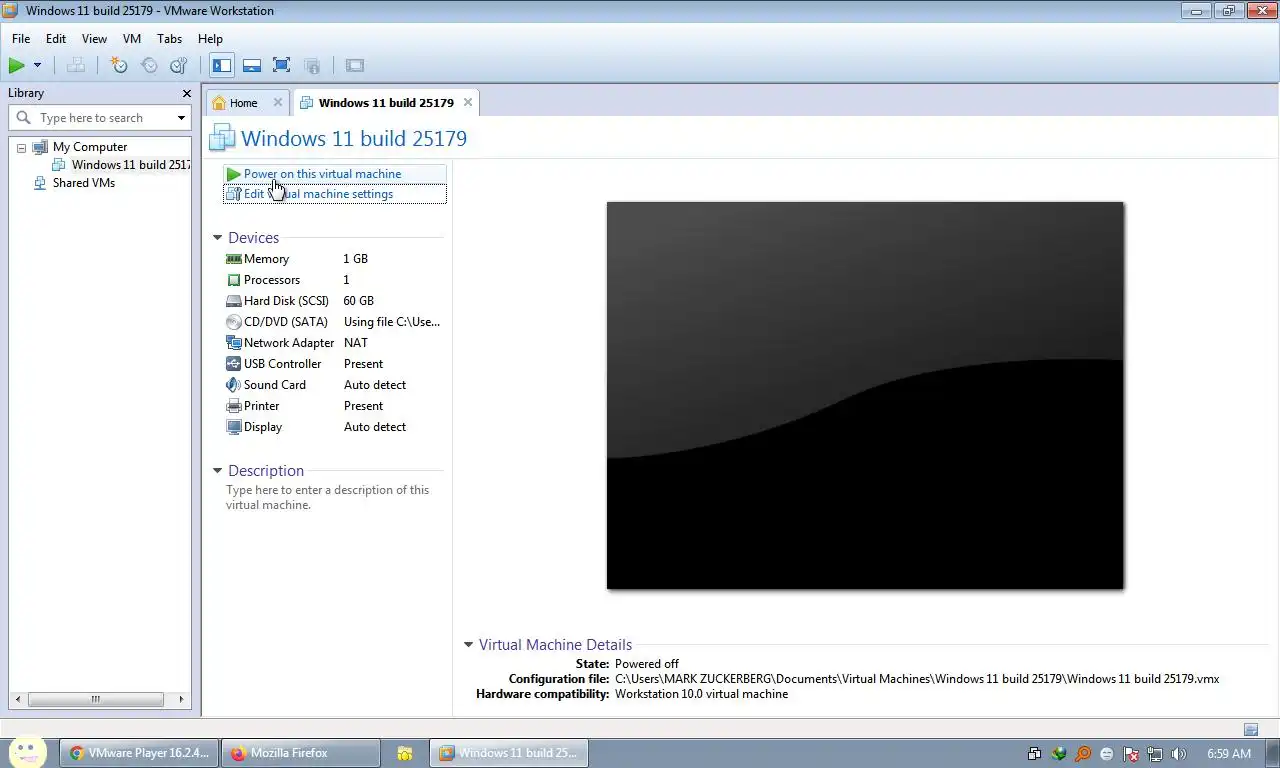Open the File menu
The image size is (1280, 768).
tap(21, 39)
